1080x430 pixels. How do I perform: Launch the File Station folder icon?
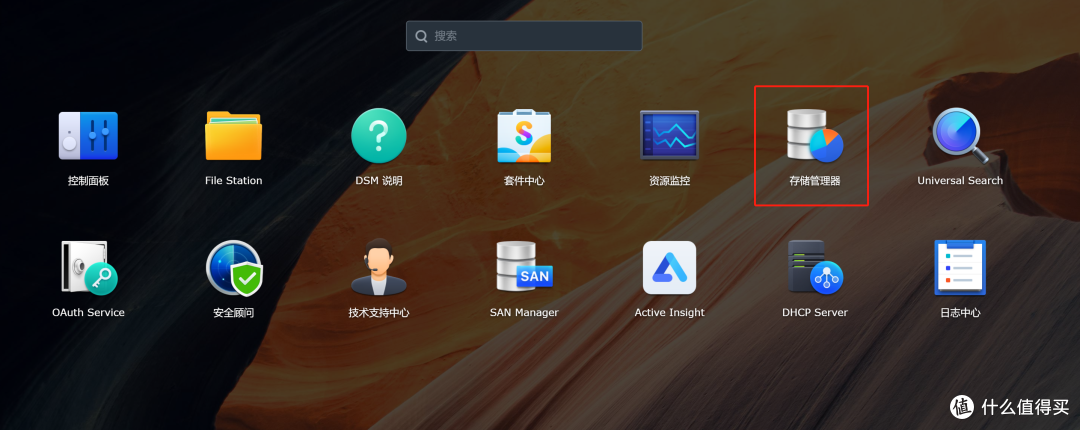click(x=233, y=136)
